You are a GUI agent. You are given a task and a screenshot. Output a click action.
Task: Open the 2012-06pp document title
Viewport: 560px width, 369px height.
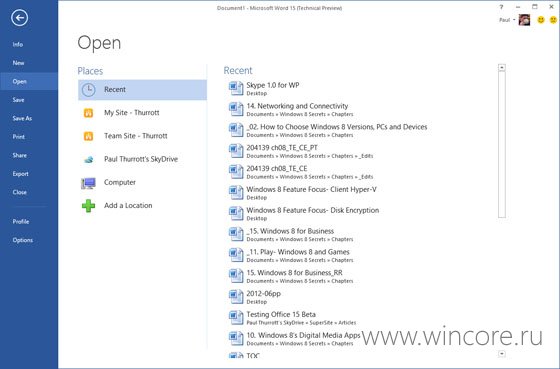point(264,294)
